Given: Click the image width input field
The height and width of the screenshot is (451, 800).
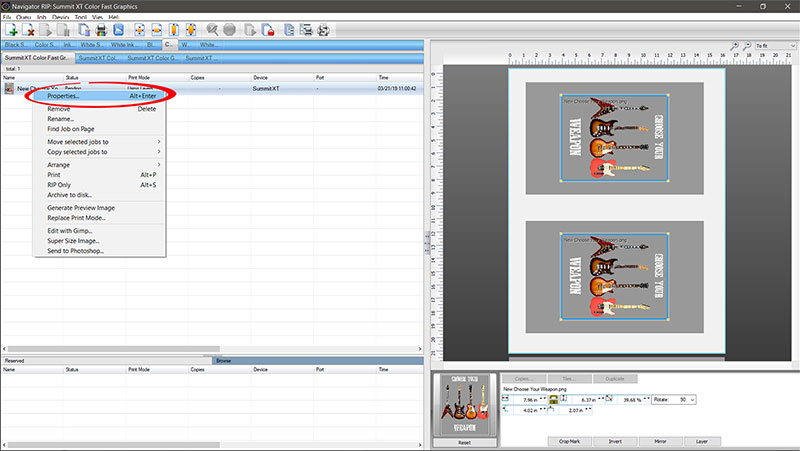Looking at the screenshot, I should (x=527, y=399).
